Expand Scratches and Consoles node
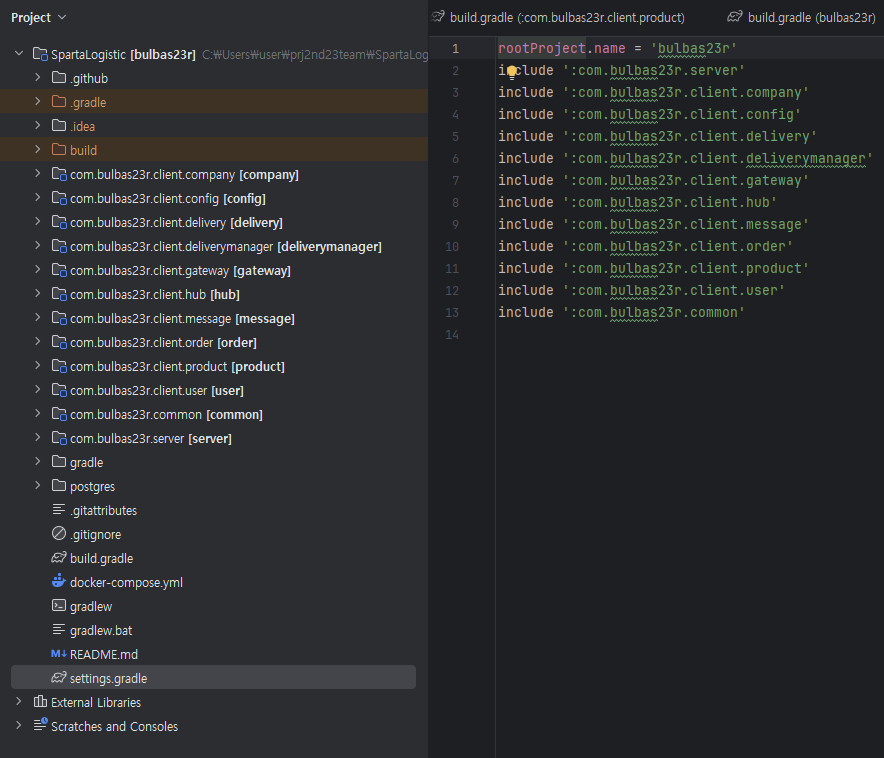884x758 pixels. point(19,725)
